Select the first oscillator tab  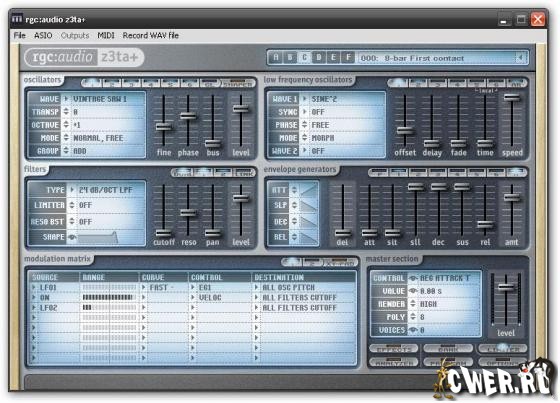(92, 83)
